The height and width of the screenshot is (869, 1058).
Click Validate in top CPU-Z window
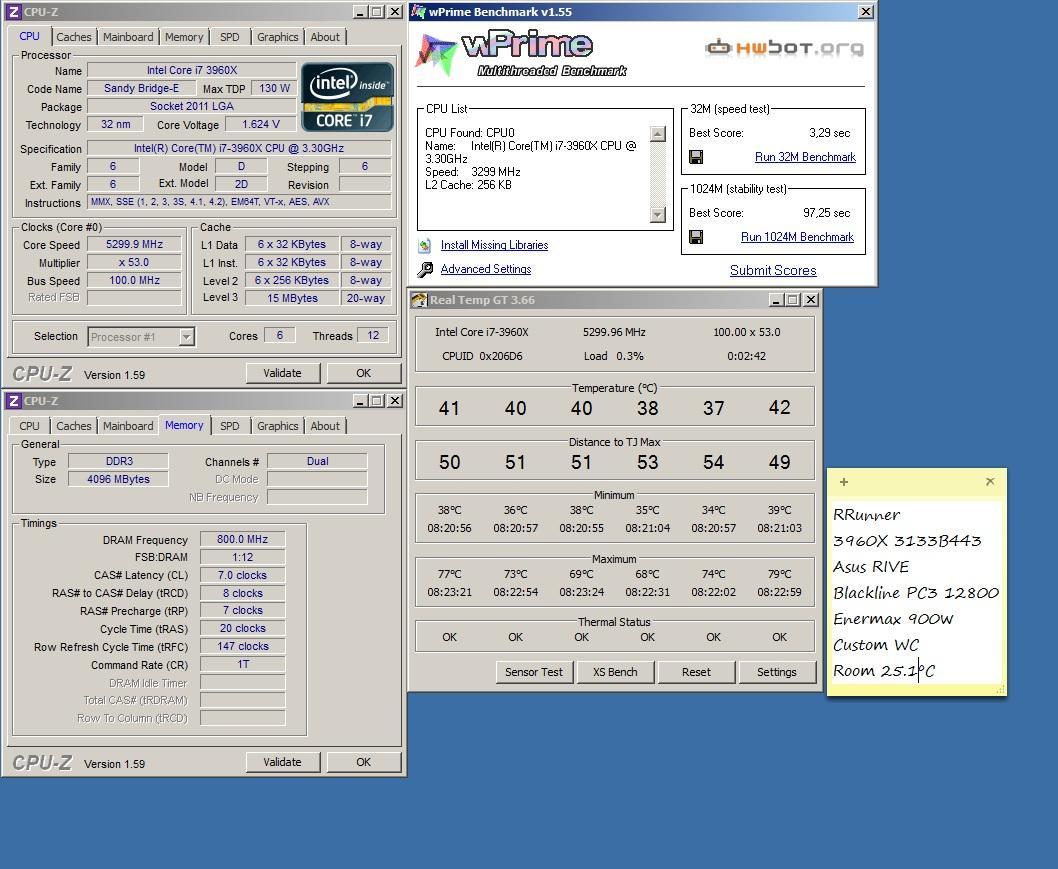tap(282, 373)
